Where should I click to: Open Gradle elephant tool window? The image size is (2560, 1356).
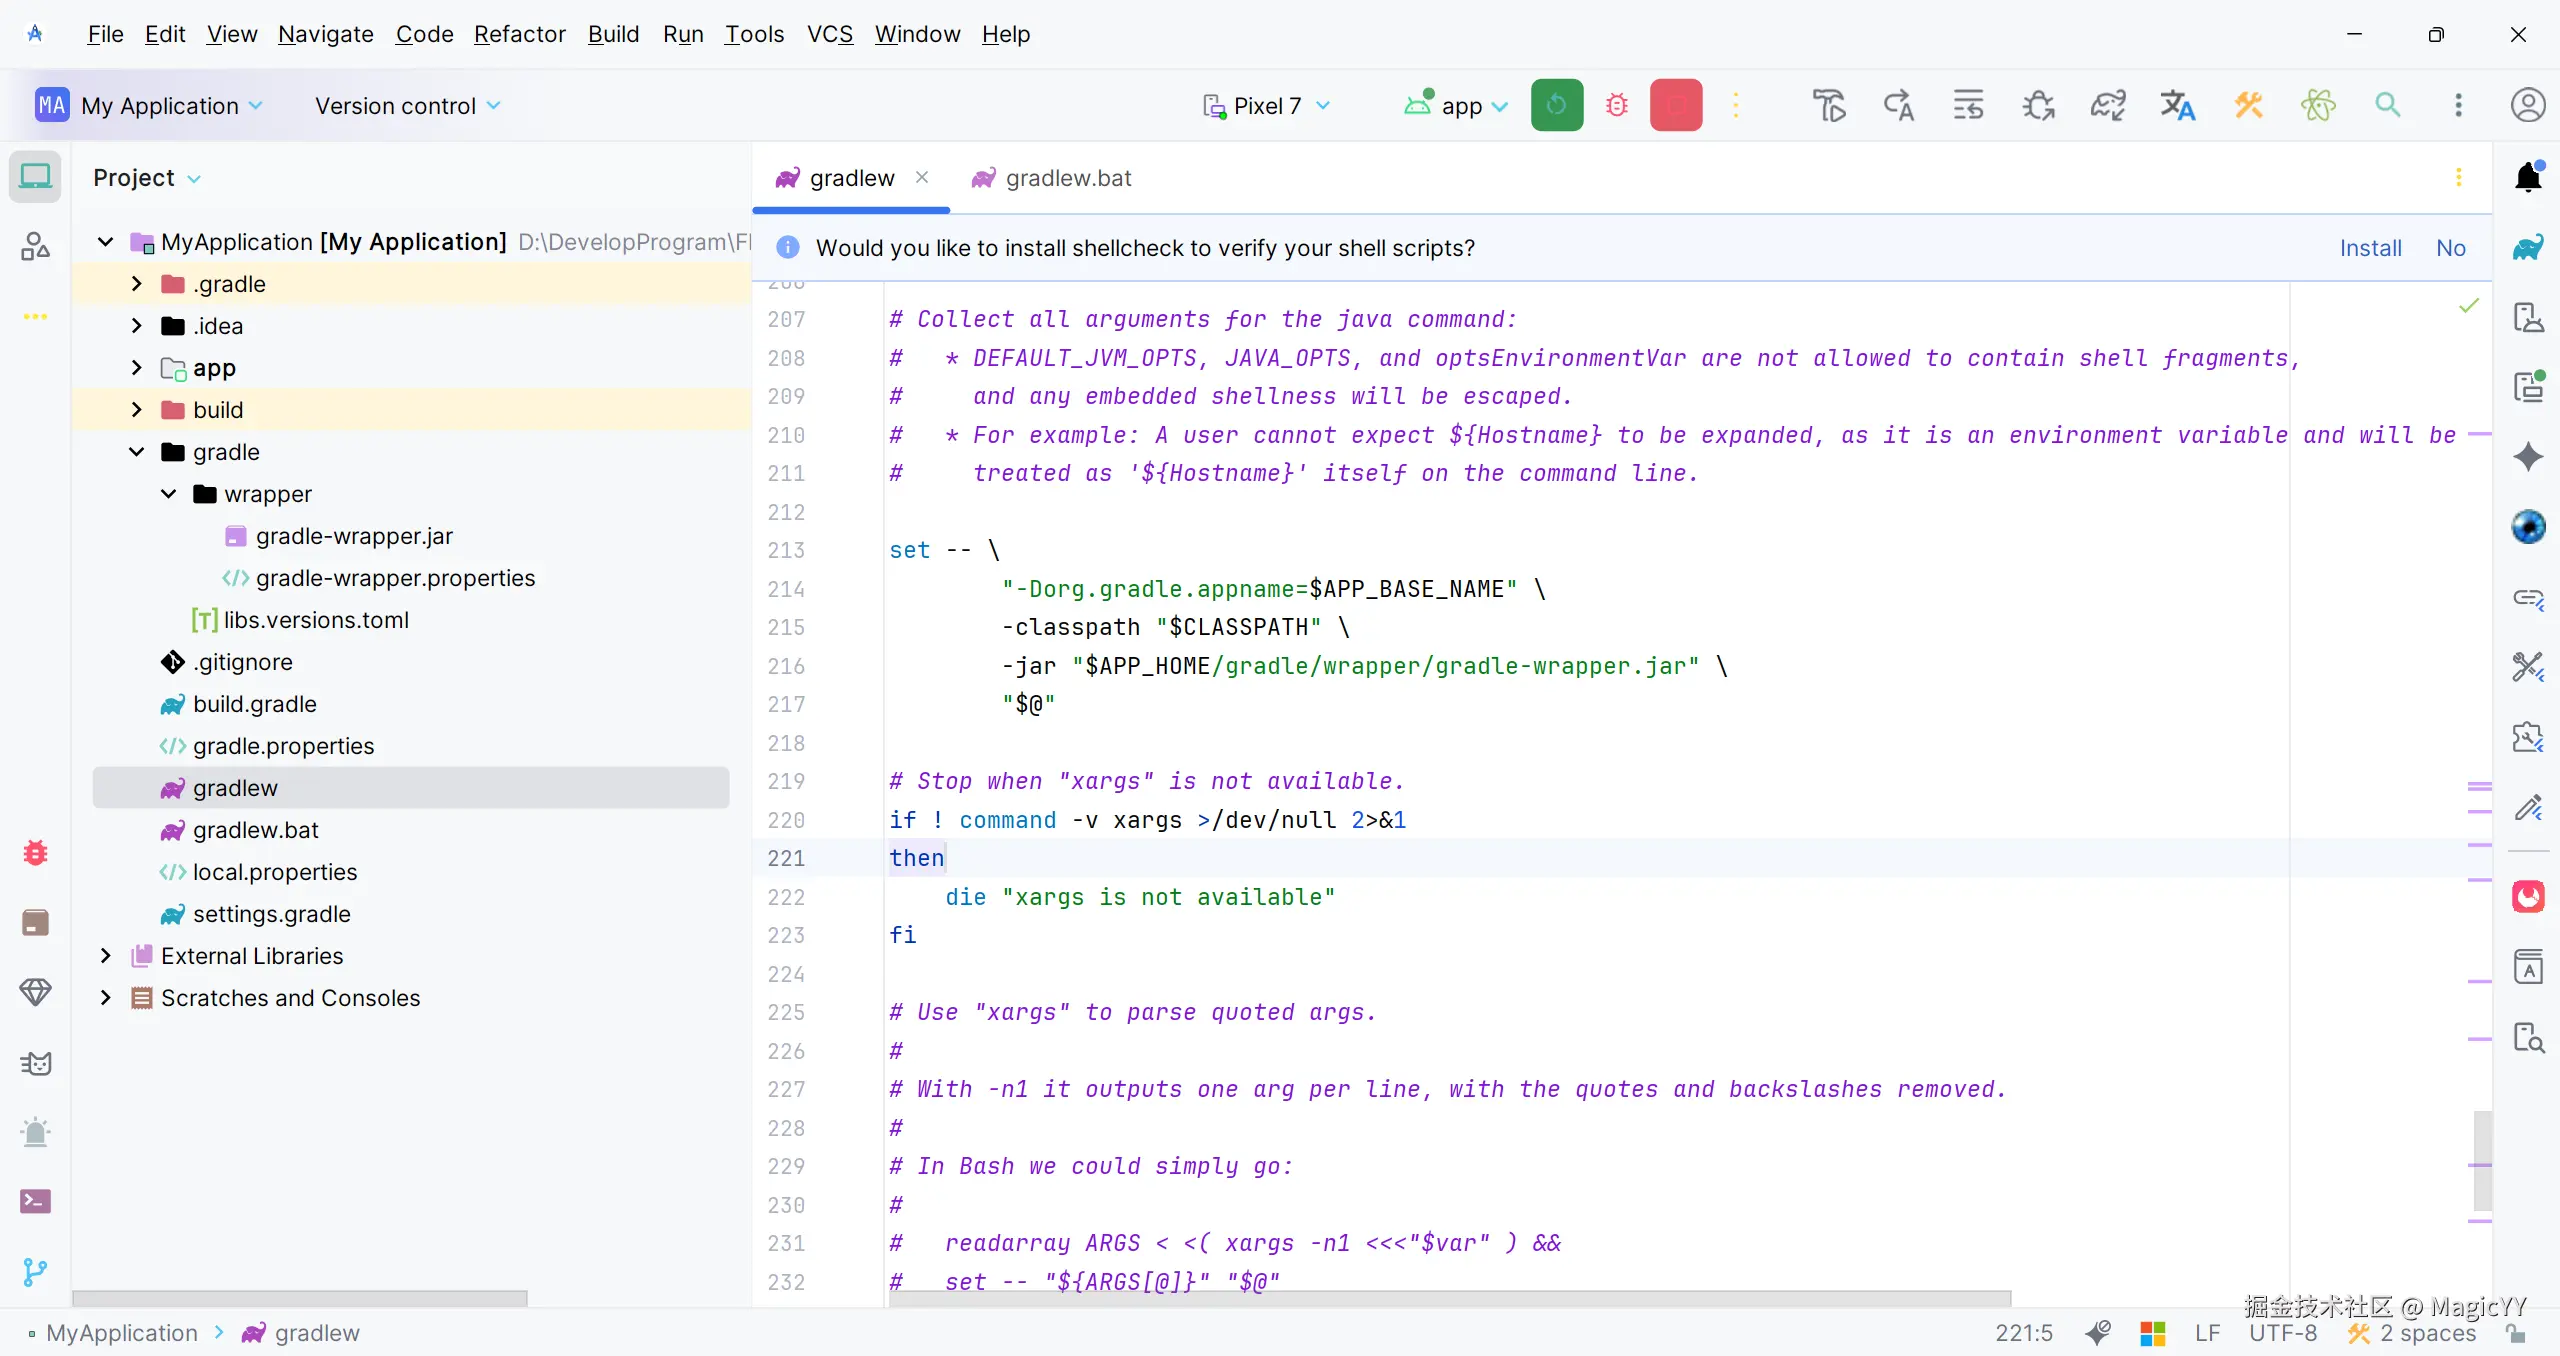2527,247
